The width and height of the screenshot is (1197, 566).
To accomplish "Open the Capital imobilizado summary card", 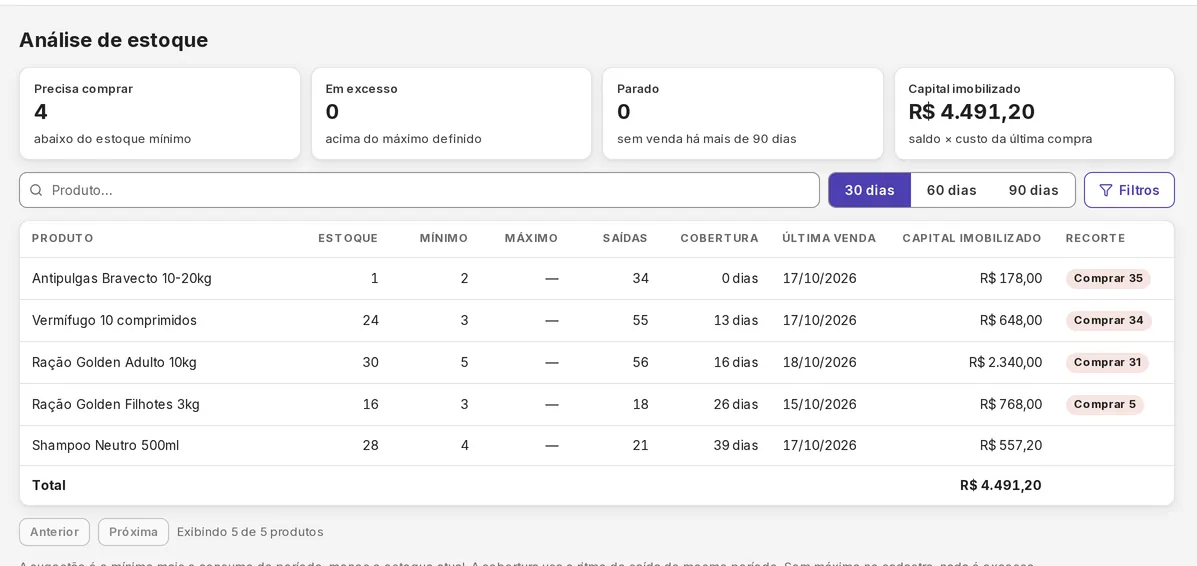I will (x=1034, y=114).
